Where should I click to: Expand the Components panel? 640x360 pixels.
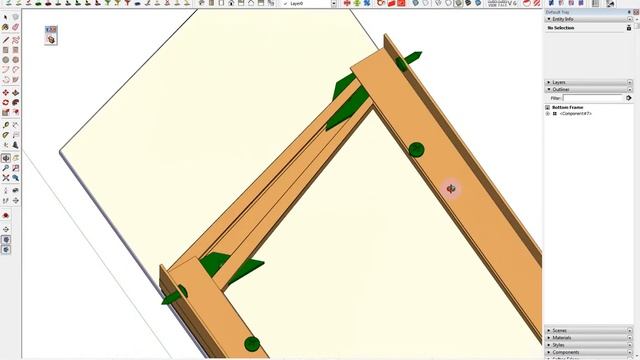(549, 352)
